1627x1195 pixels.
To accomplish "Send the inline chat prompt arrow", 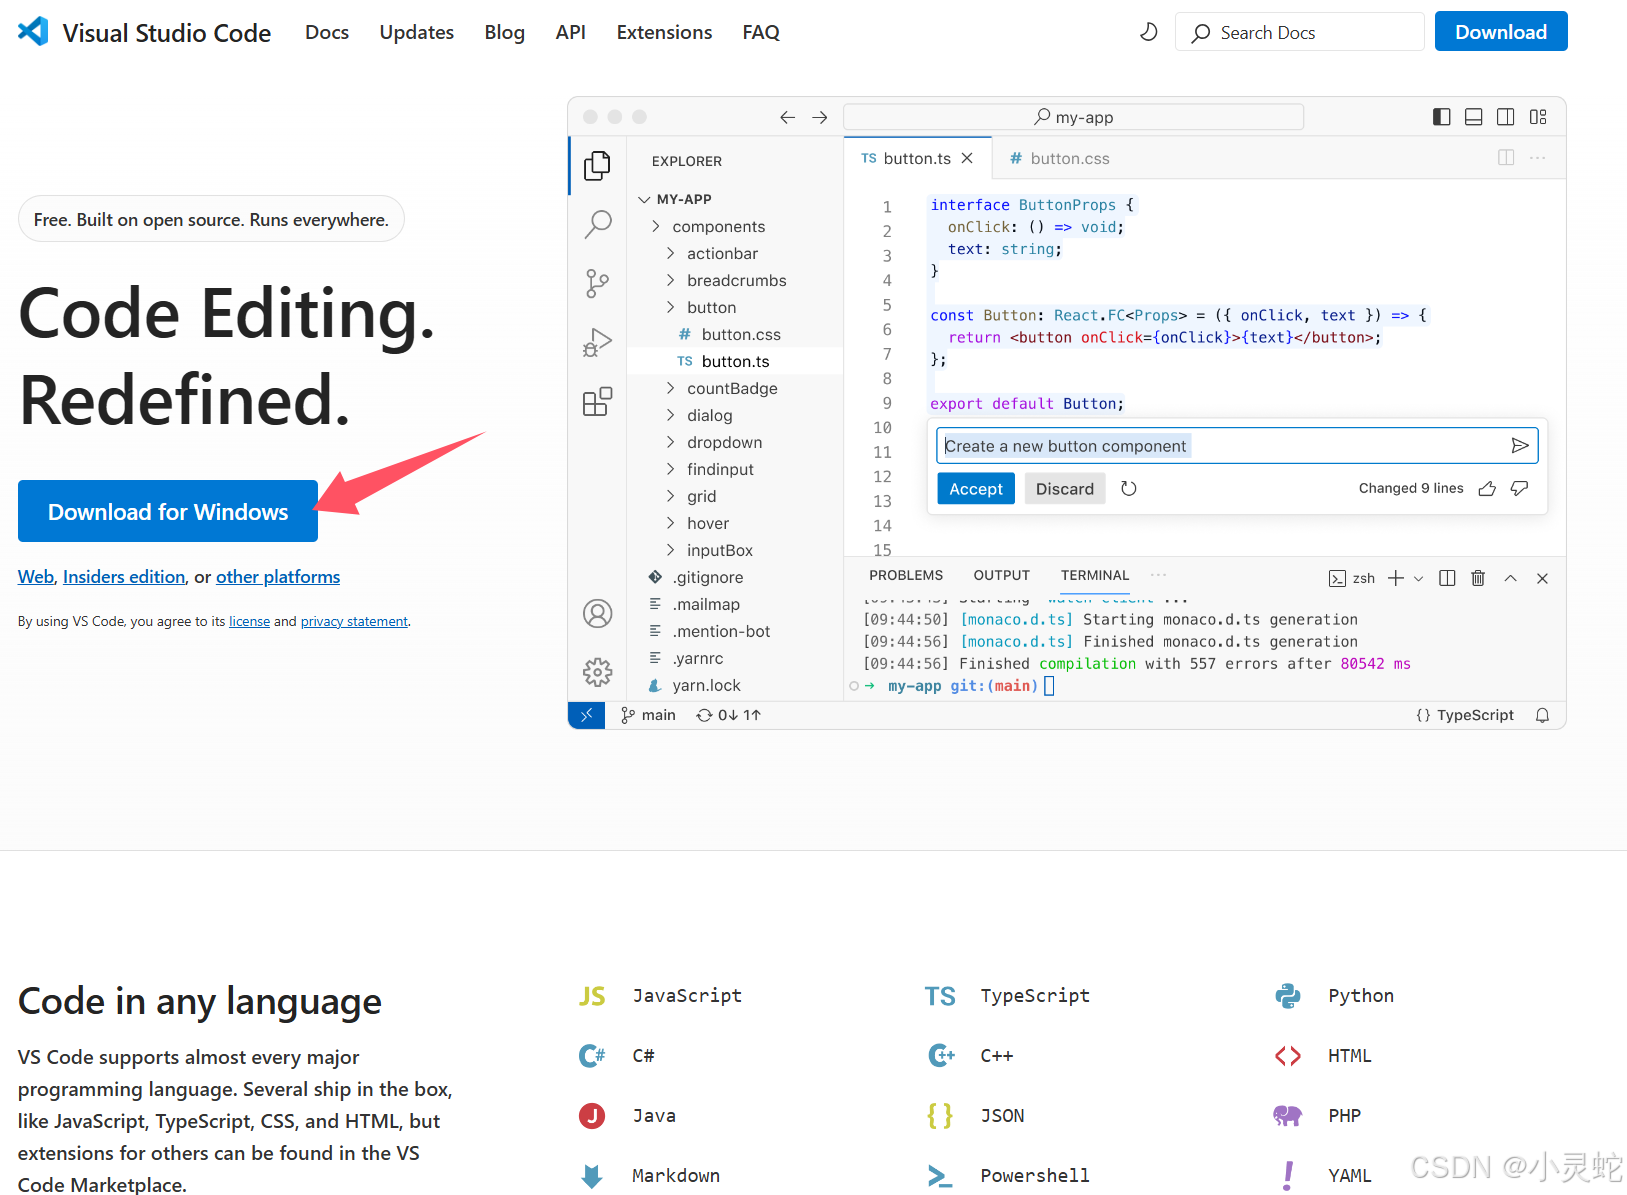I will [x=1520, y=446].
